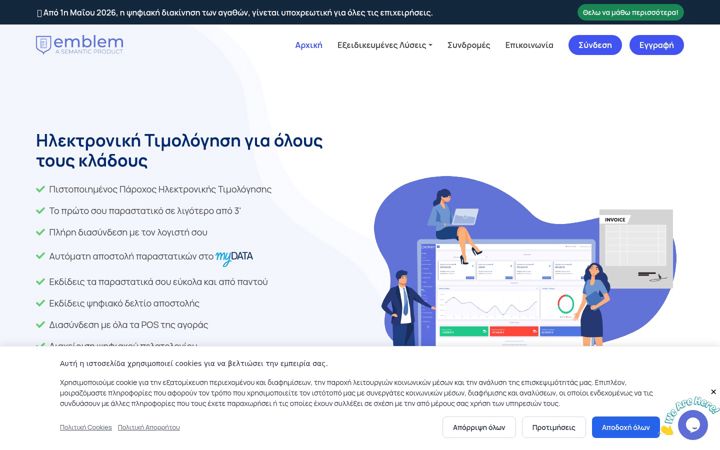720x450 pixels.
Task: Click the Σύνδεση button
Action: click(x=595, y=45)
